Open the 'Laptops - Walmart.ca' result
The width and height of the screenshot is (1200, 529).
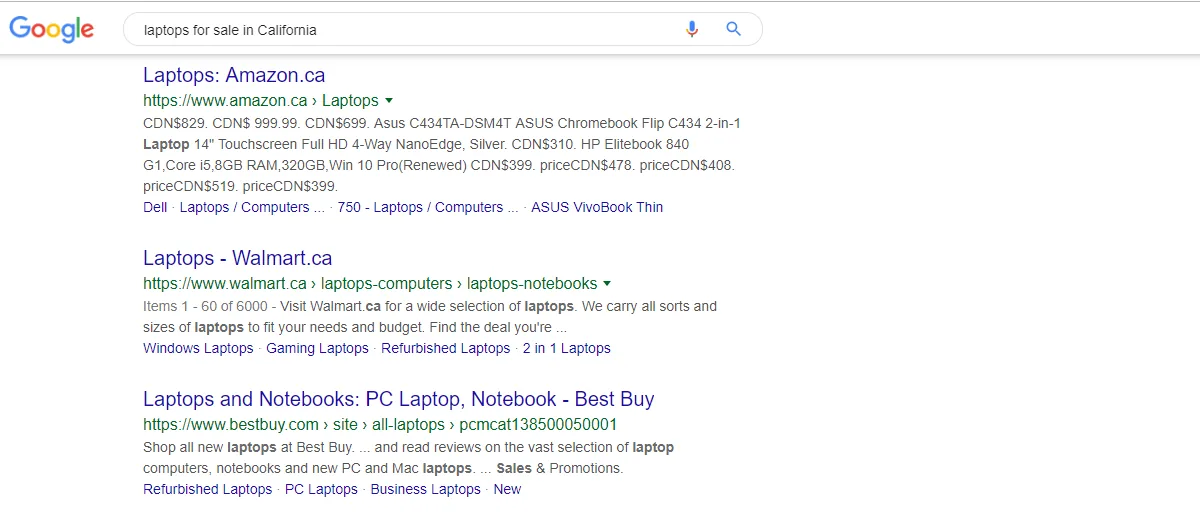click(237, 258)
